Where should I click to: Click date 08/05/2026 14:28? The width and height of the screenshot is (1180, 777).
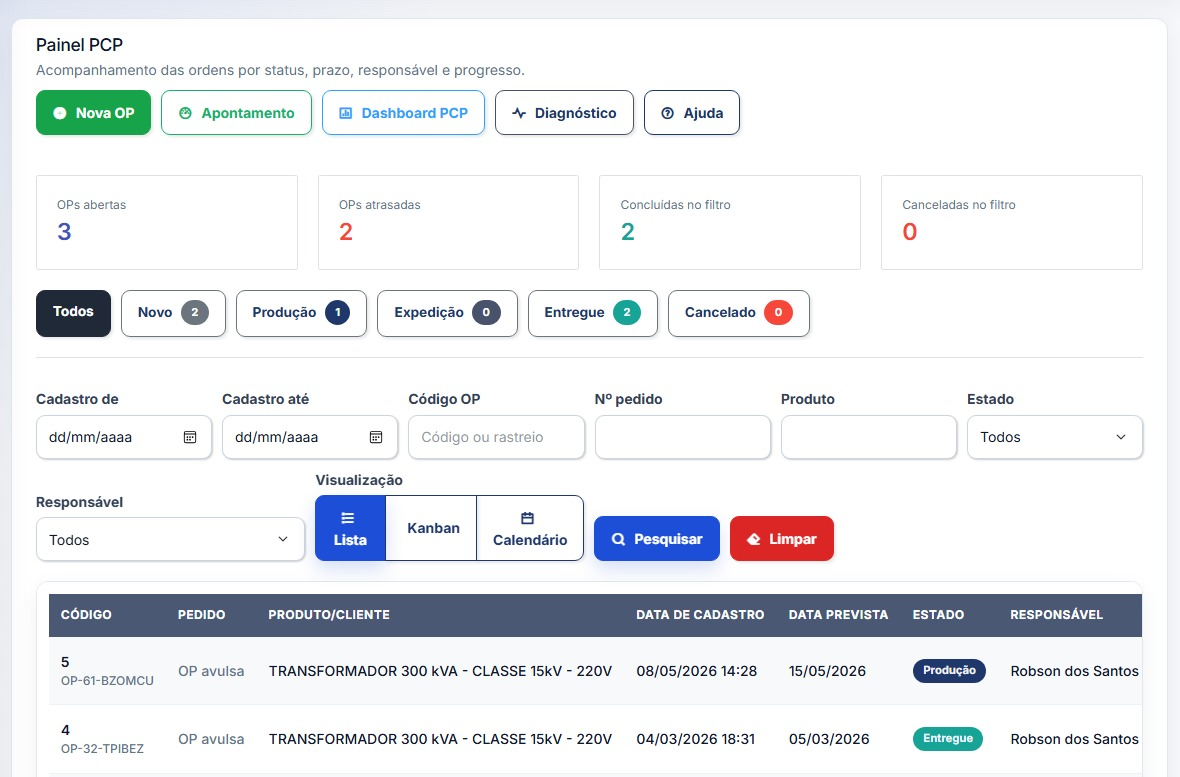[696, 671]
